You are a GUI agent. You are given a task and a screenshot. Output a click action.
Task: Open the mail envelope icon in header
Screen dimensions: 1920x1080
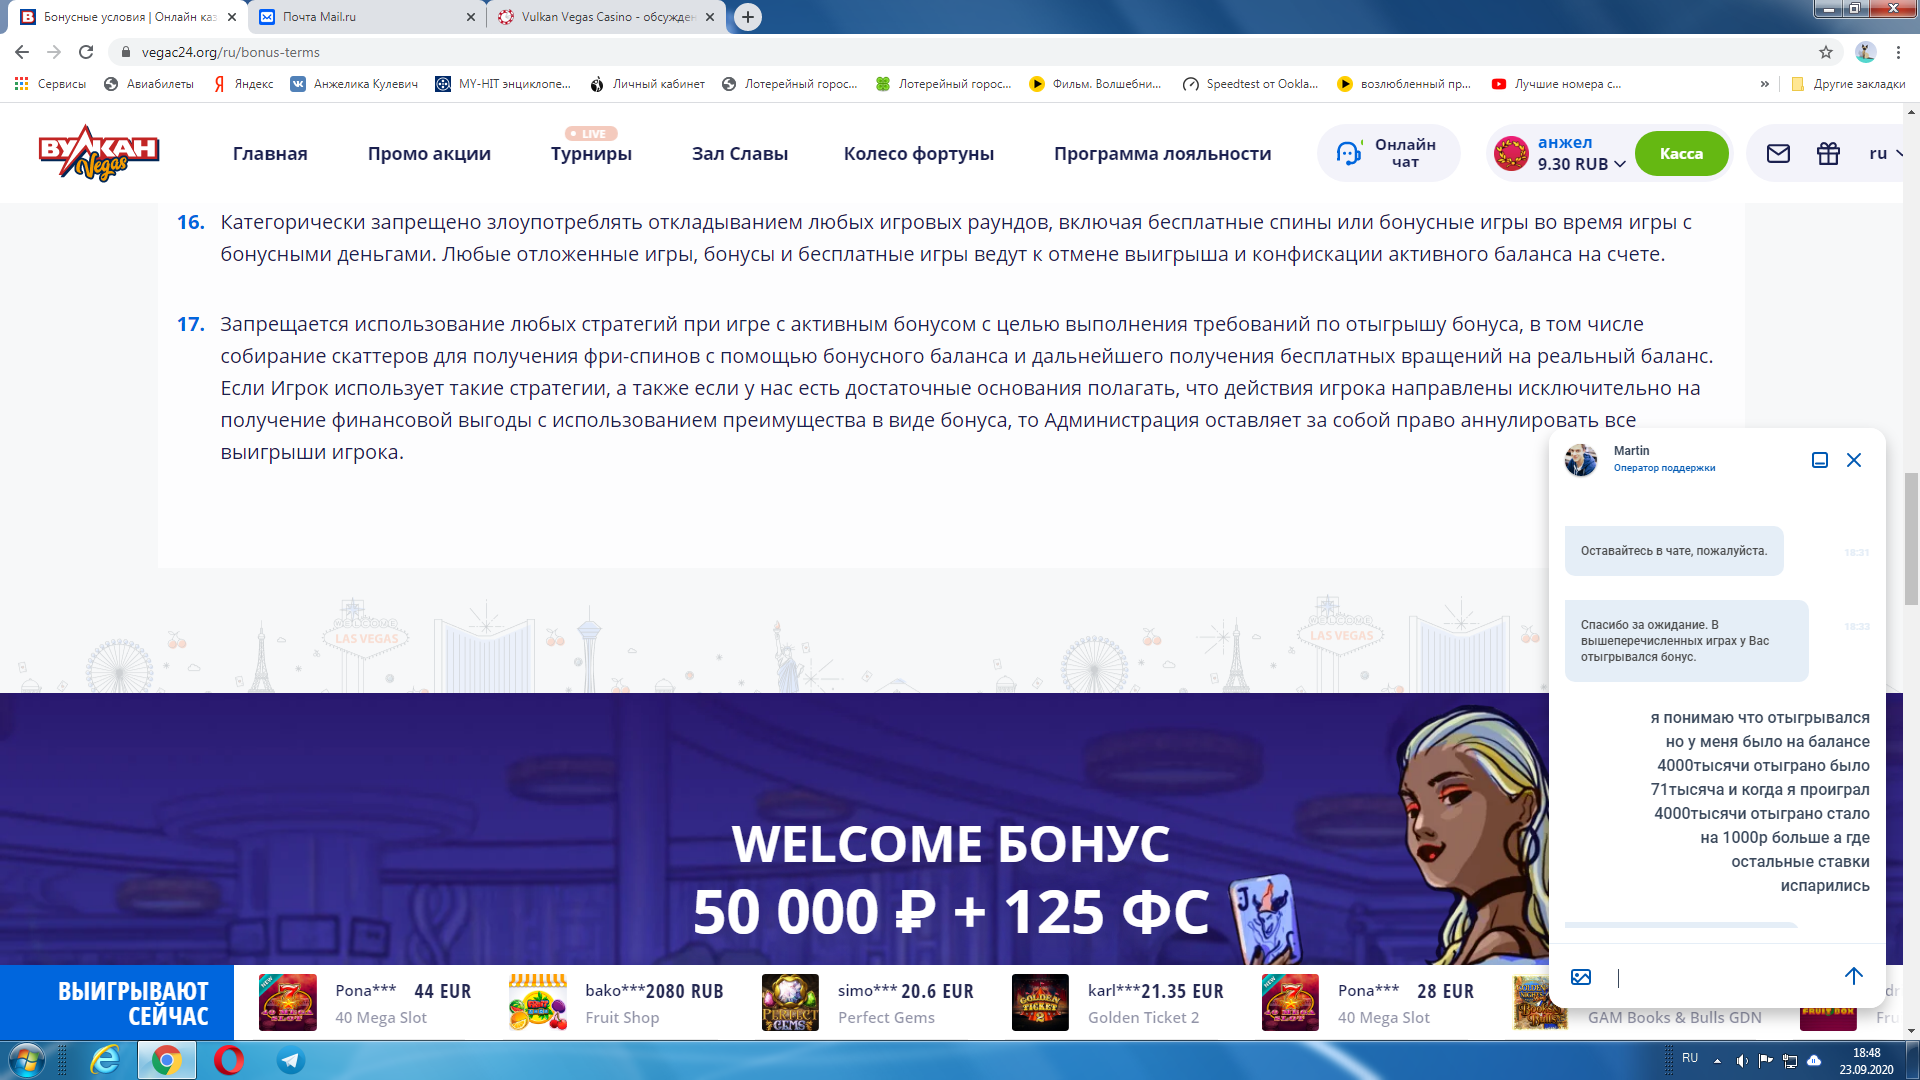(1778, 153)
